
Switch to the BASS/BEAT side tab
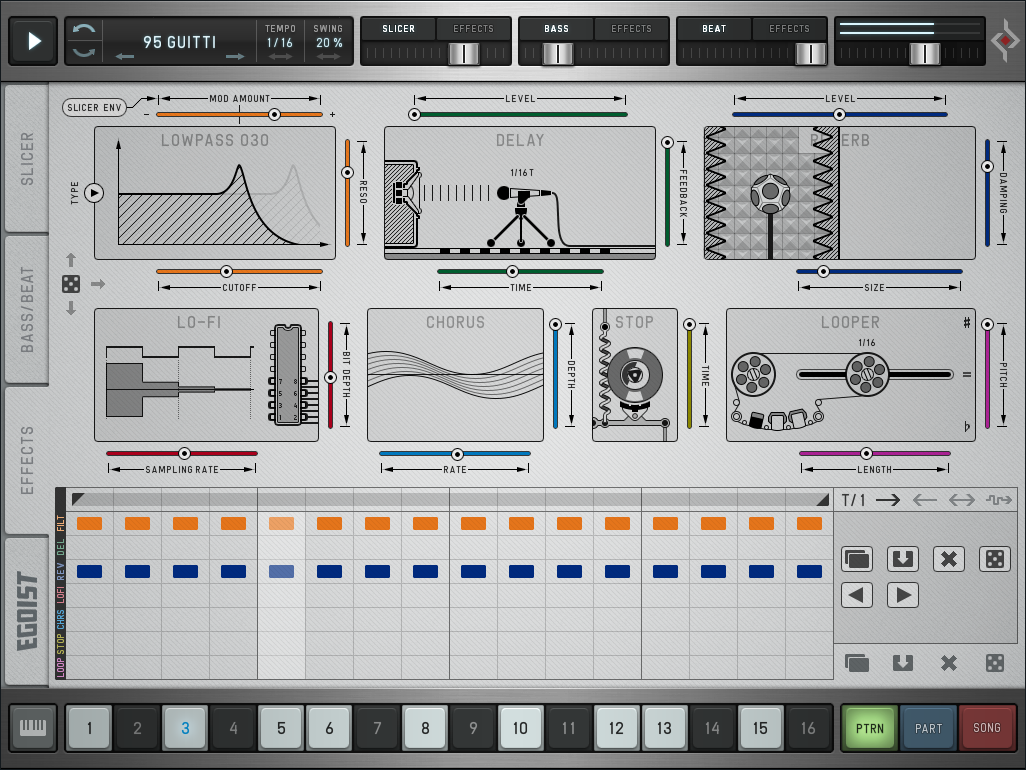point(27,310)
